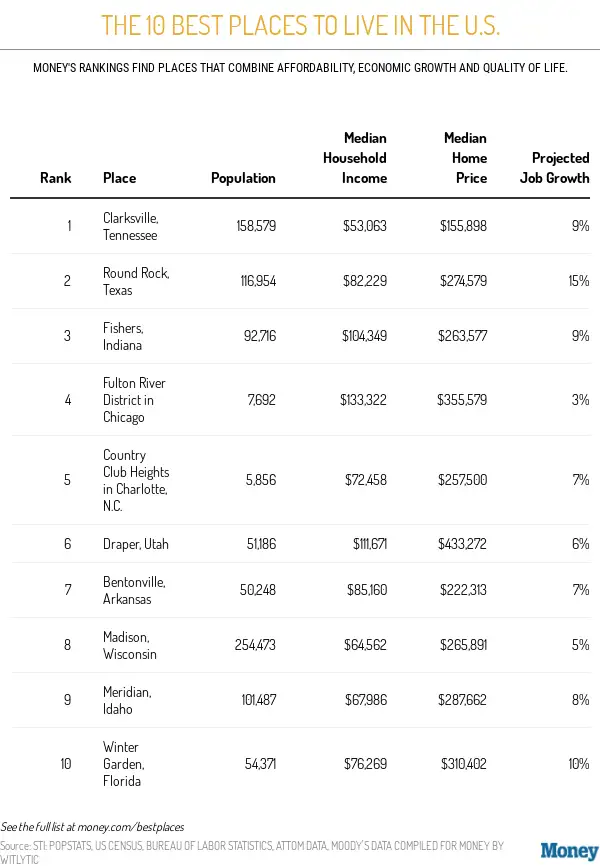The image size is (600, 867).
Task: Select the Projected Job Growth header
Action: (560, 168)
